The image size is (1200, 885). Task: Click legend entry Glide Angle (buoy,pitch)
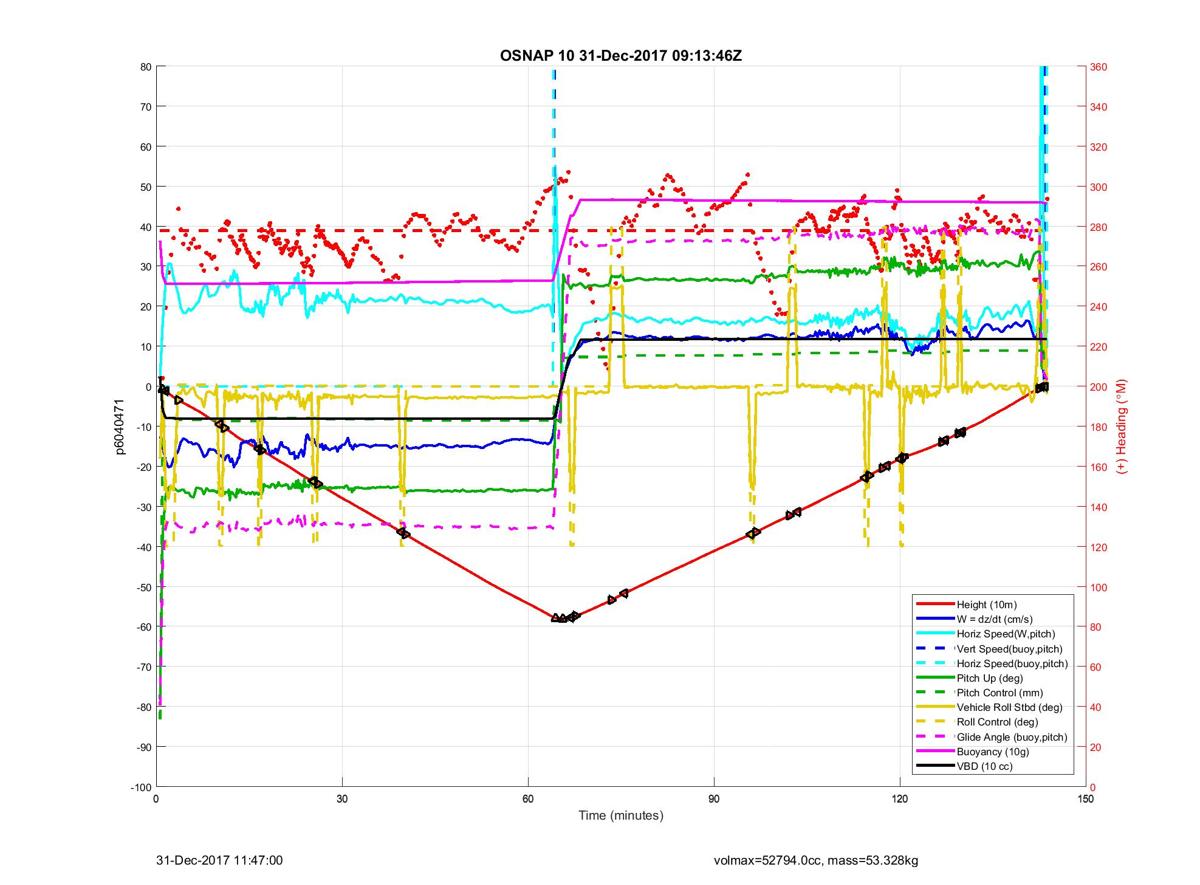[x=1012, y=737]
